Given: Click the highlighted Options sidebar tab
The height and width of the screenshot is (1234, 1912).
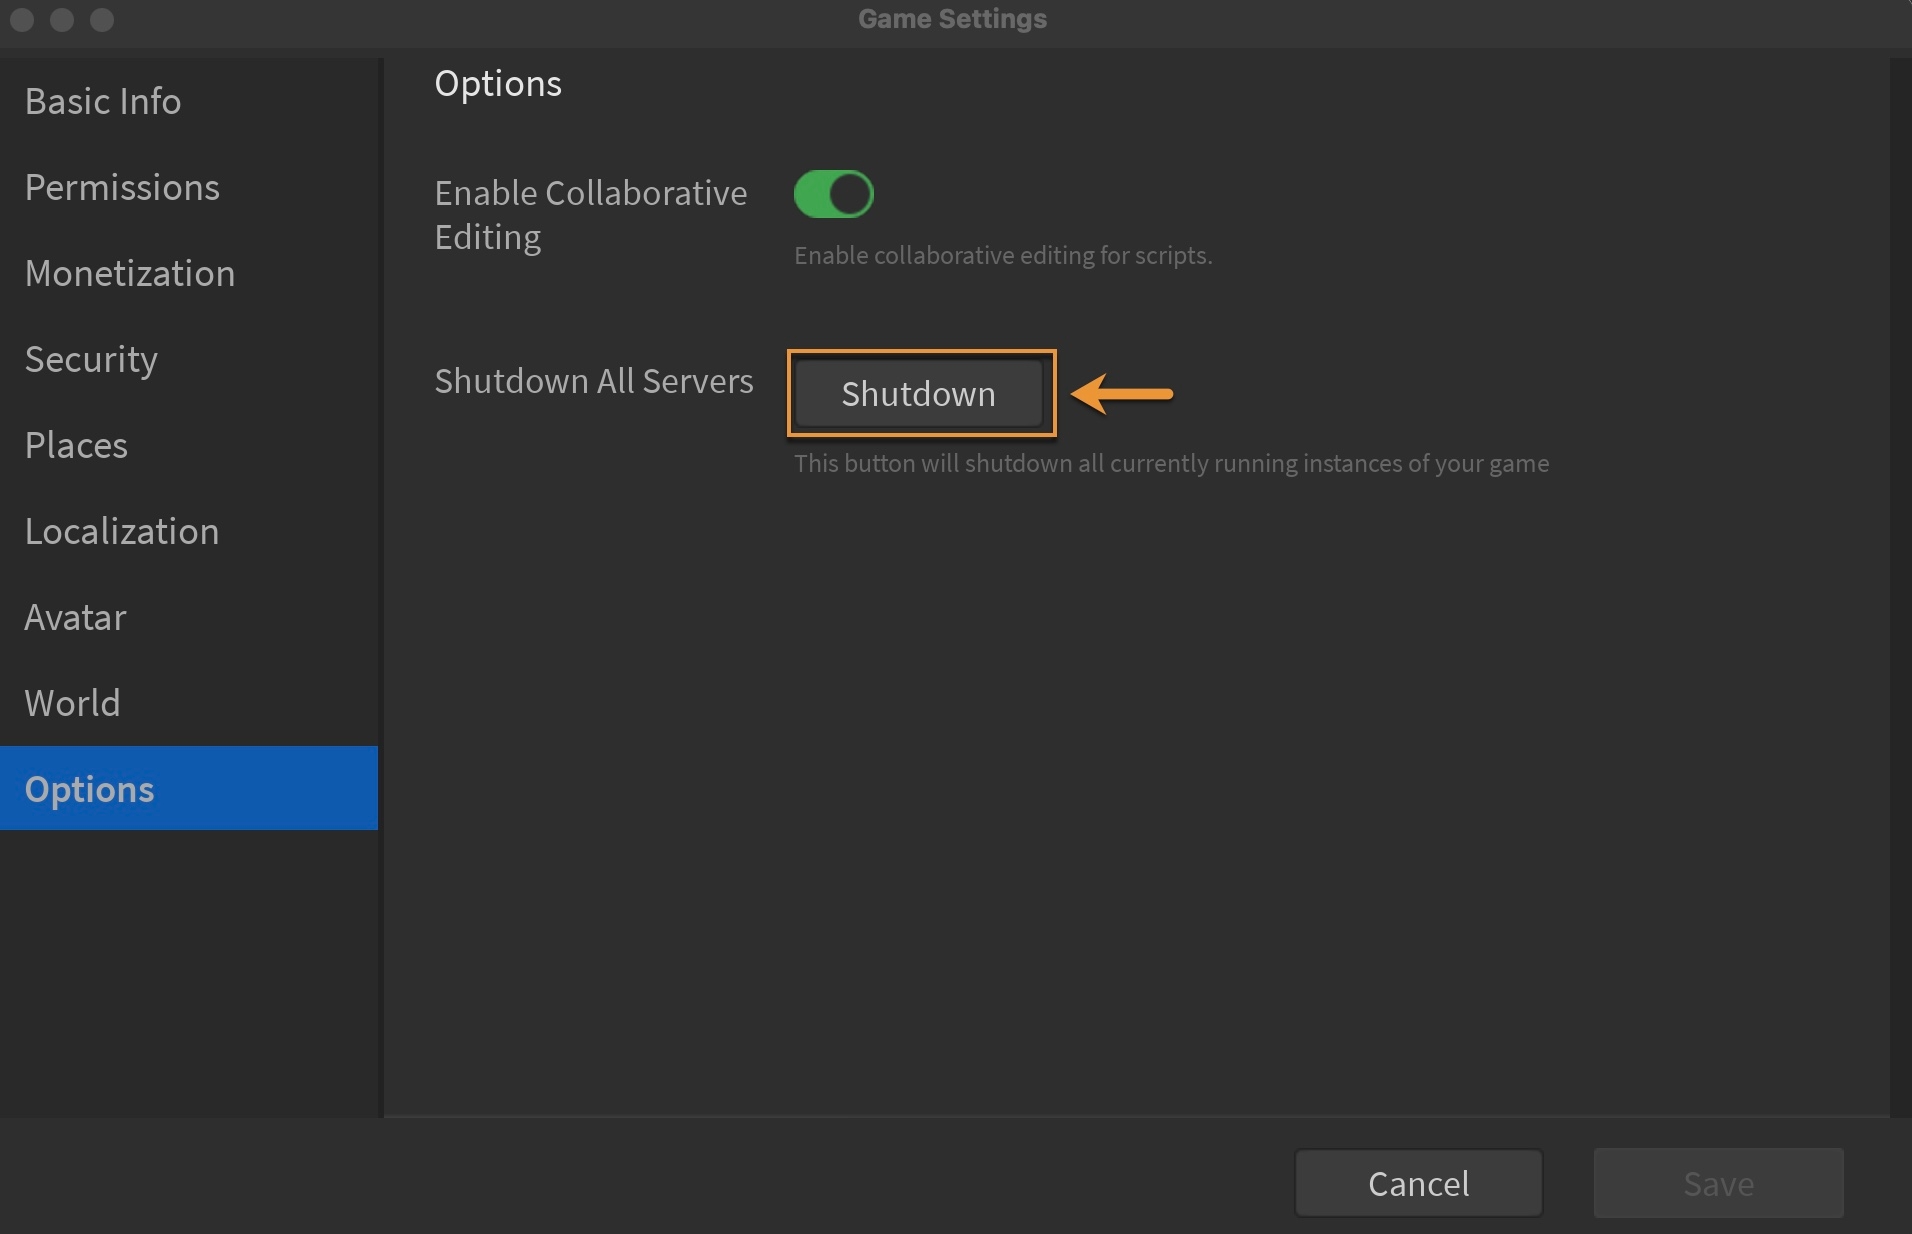Looking at the screenshot, I should tap(90, 789).
